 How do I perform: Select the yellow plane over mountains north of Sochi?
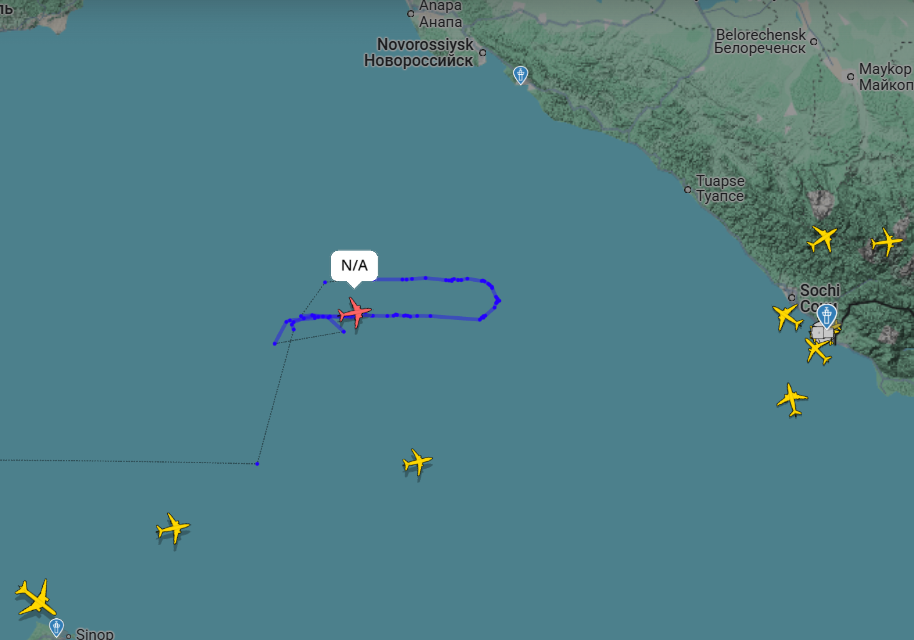click(822, 239)
